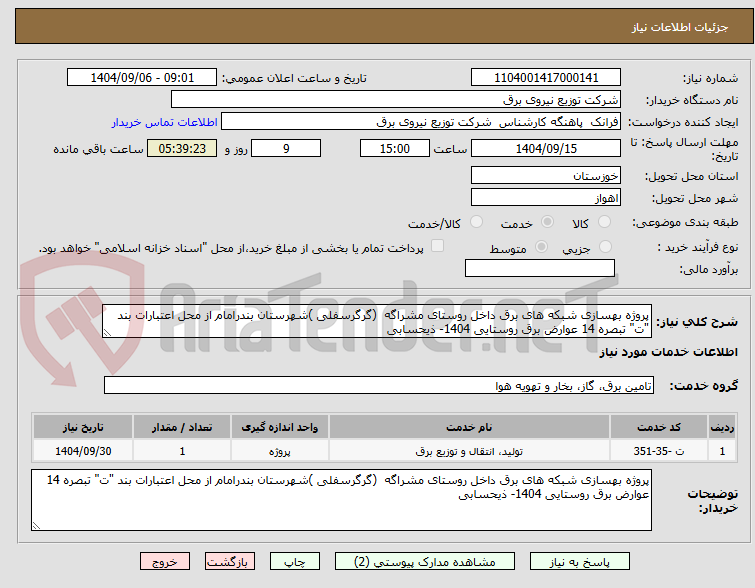Click مشاهده مدارک پیوستی (2) button

click(425, 562)
